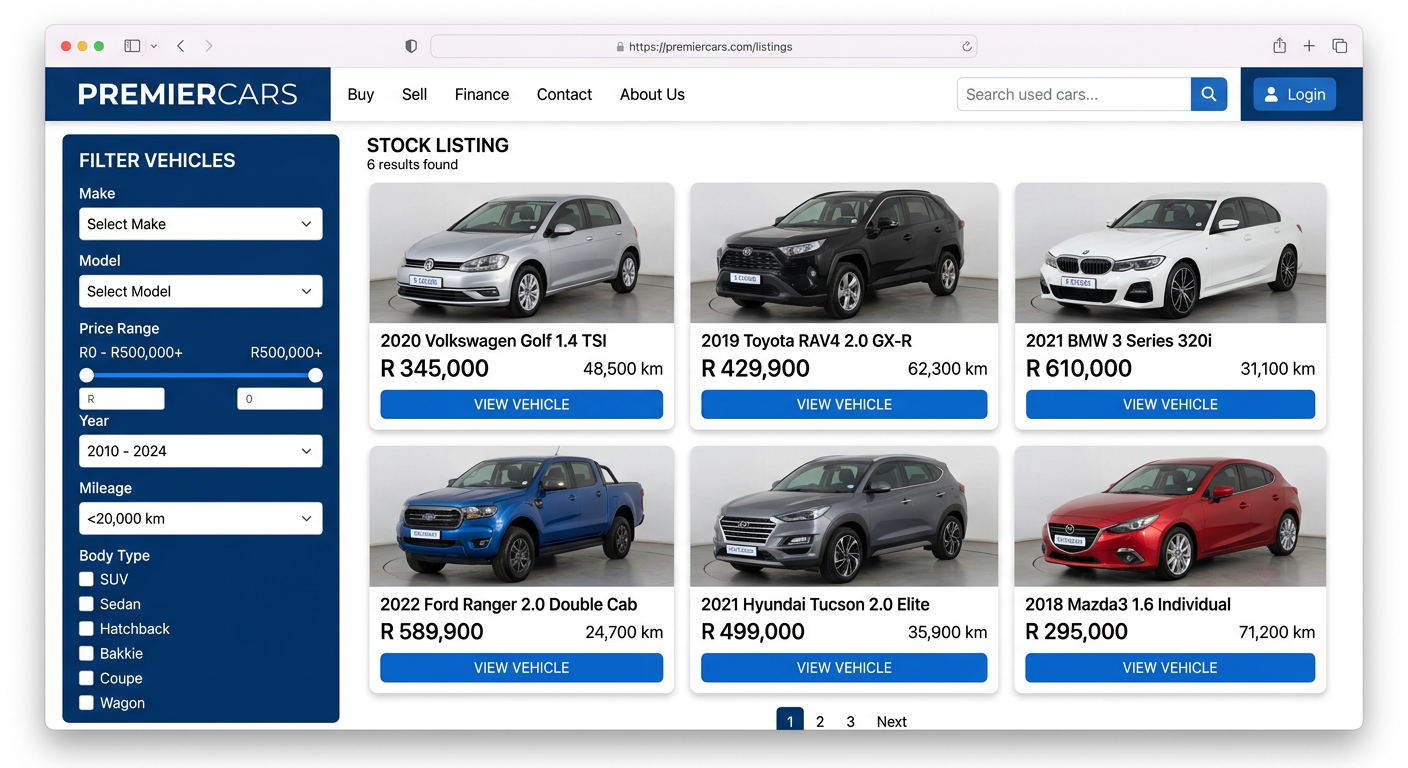Open the red Mazda3 car photo

(x=1170, y=516)
